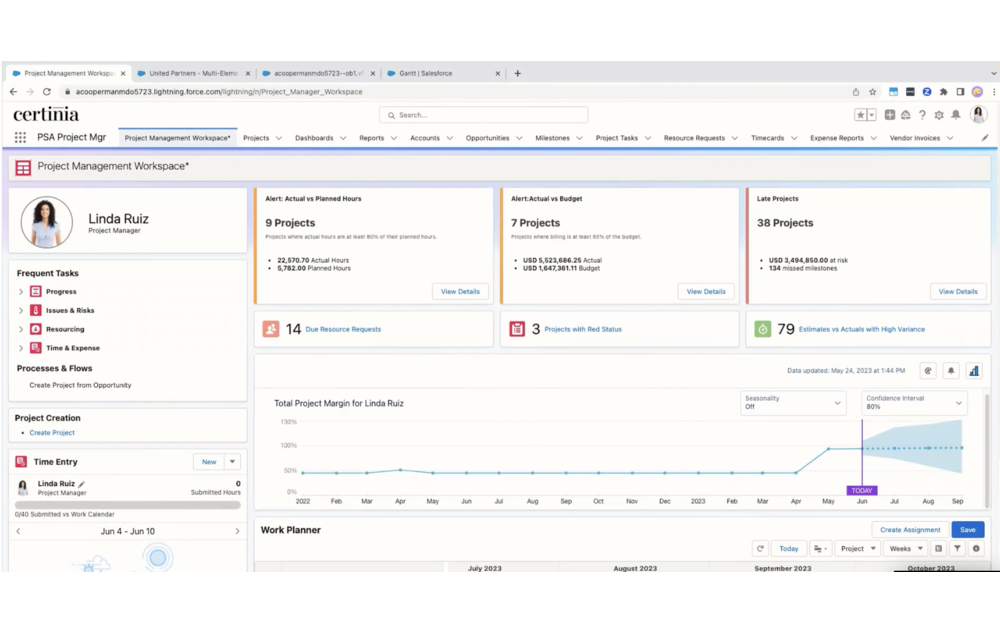Open View Details for Late Projects
This screenshot has width=1000, height=632.
point(958,291)
